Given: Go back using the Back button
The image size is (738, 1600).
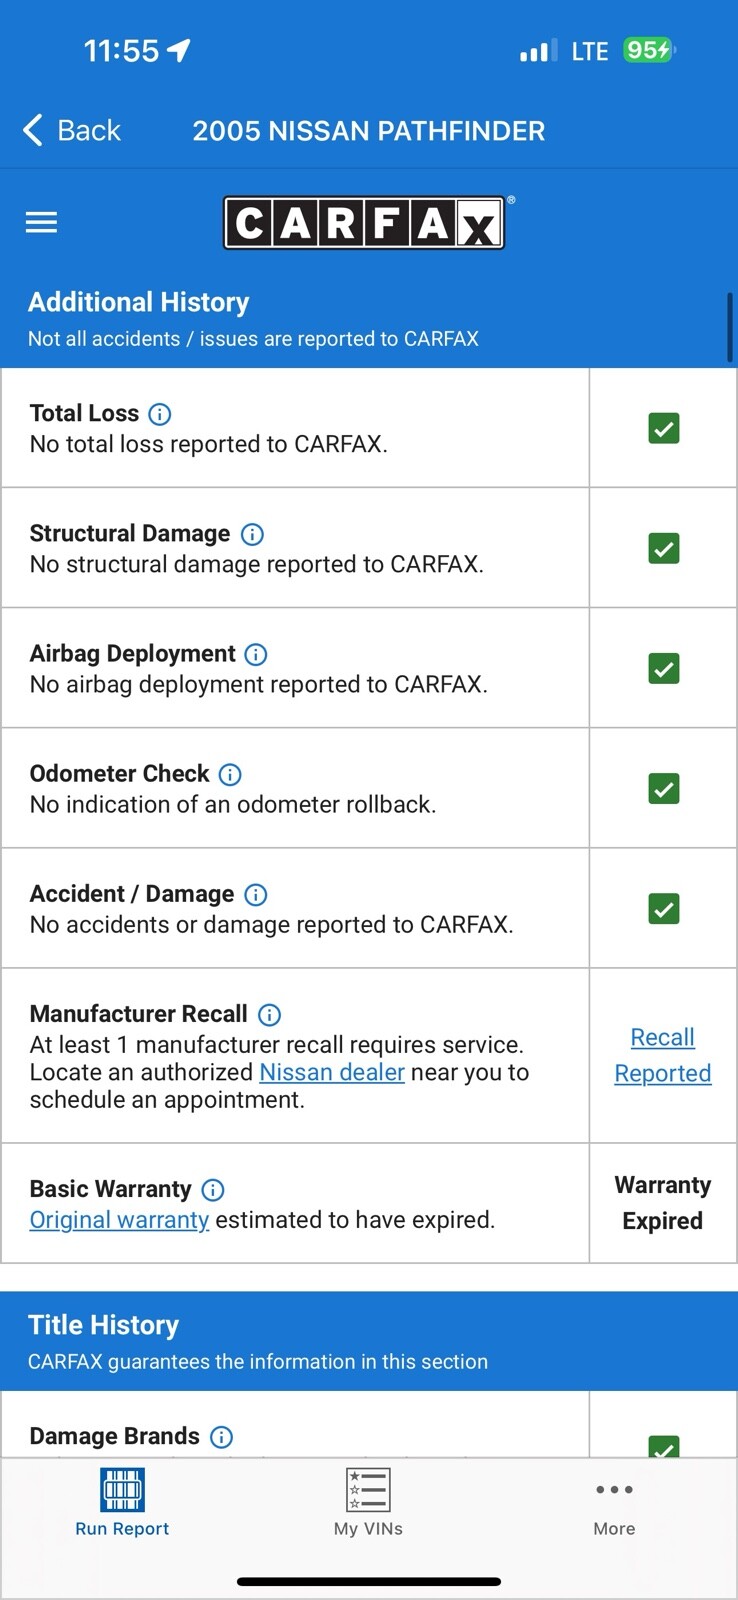Looking at the screenshot, I should click(72, 130).
